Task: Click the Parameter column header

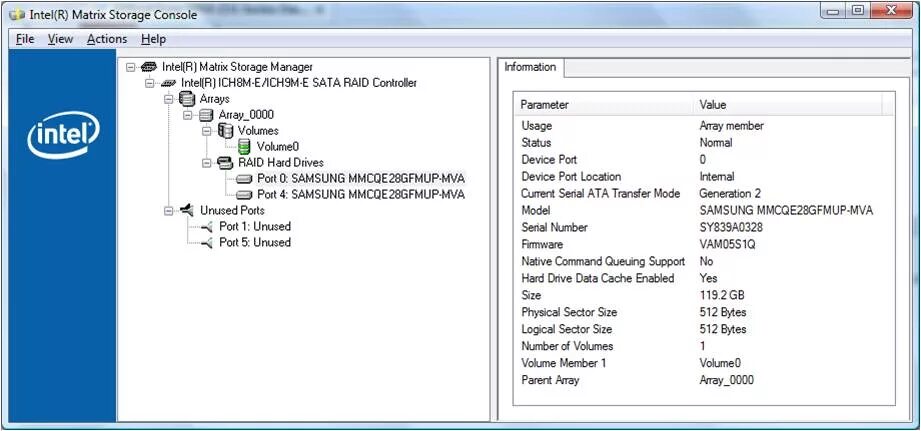Action: click(605, 105)
